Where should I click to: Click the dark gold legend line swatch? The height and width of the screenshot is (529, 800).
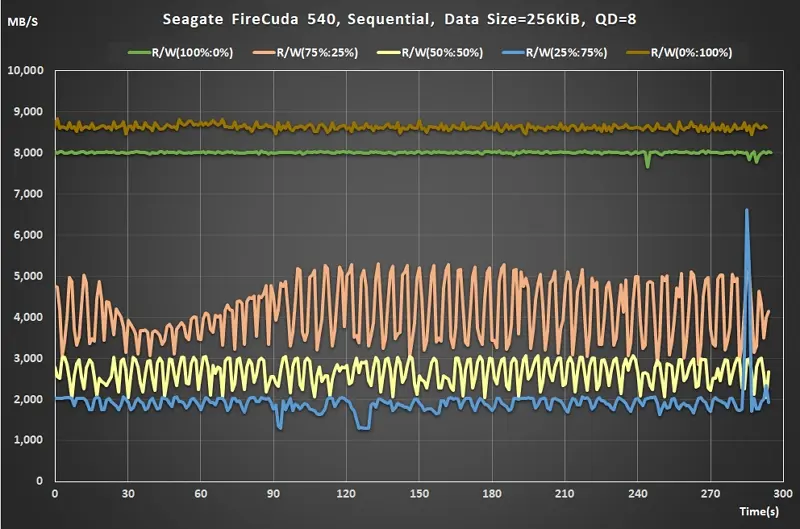click(x=638, y=53)
